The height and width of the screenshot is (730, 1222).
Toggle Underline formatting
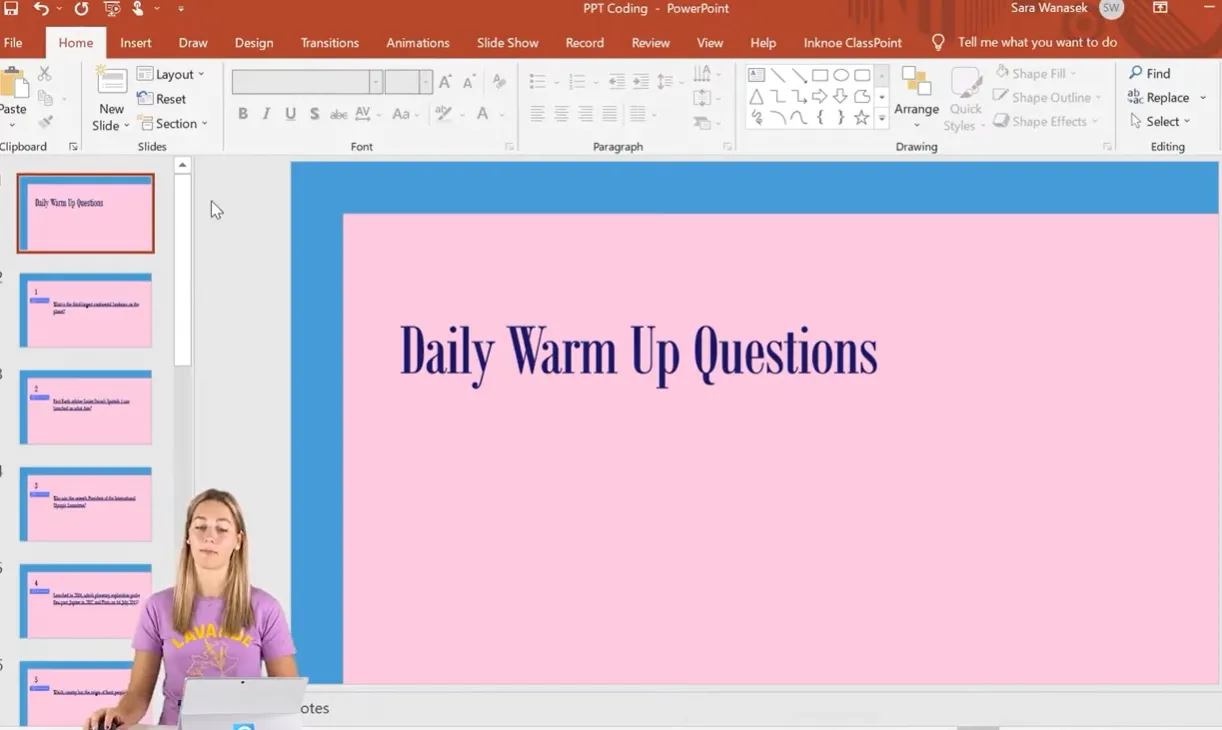coord(290,114)
